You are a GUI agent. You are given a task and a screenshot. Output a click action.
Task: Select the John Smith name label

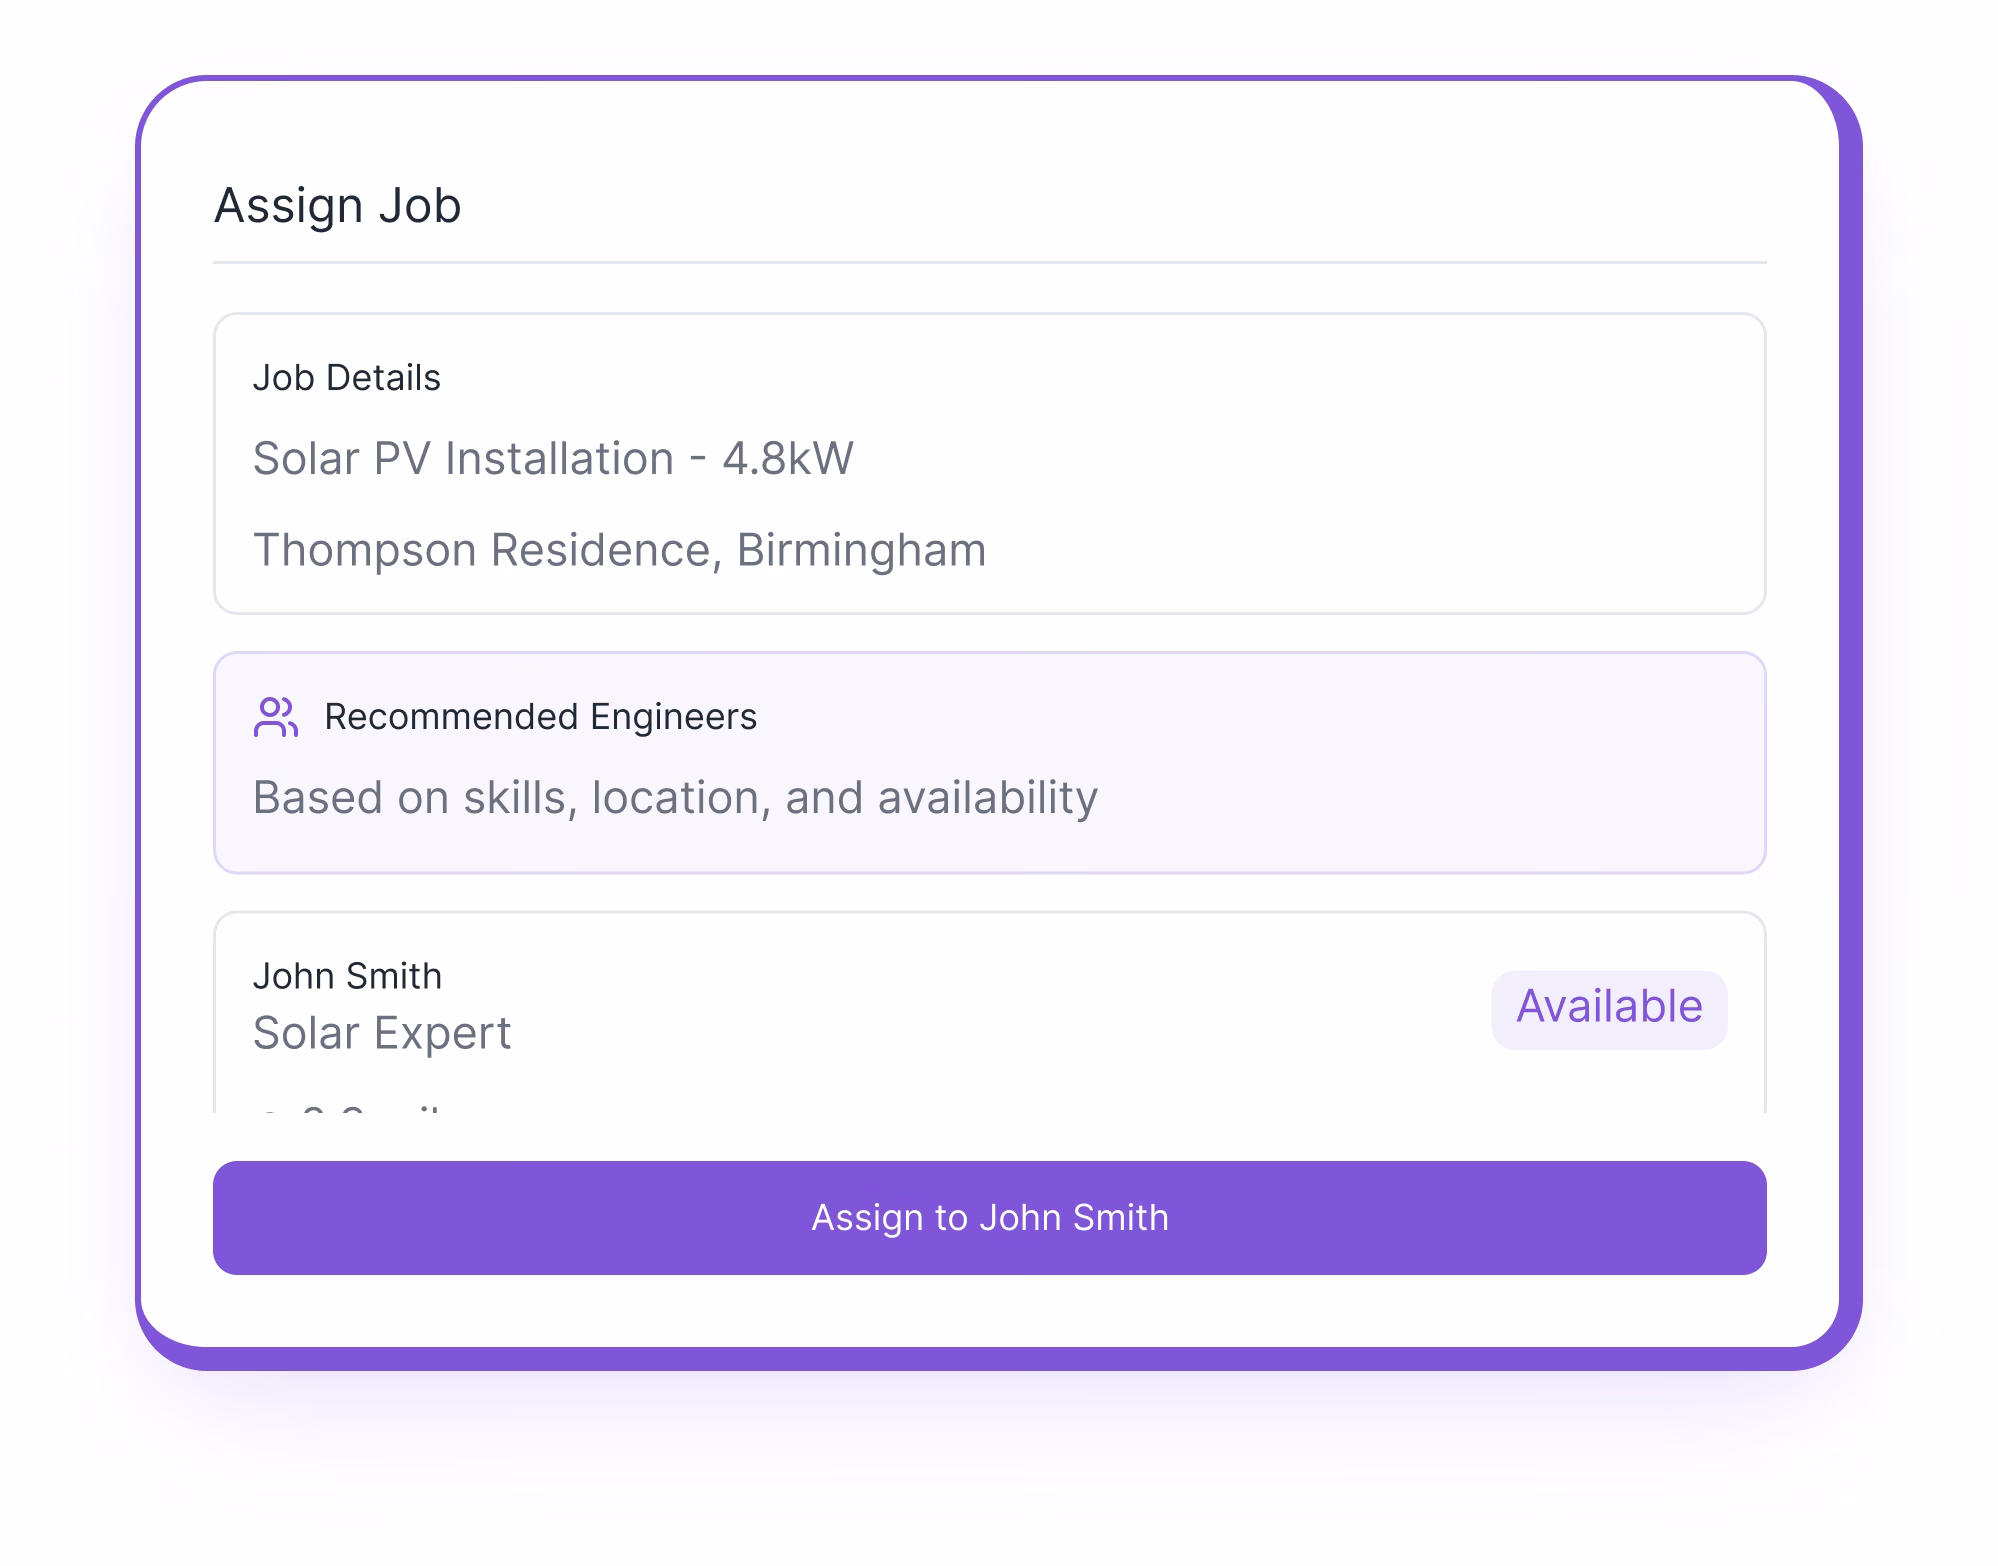pyautogui.click(x=347, y=975)
